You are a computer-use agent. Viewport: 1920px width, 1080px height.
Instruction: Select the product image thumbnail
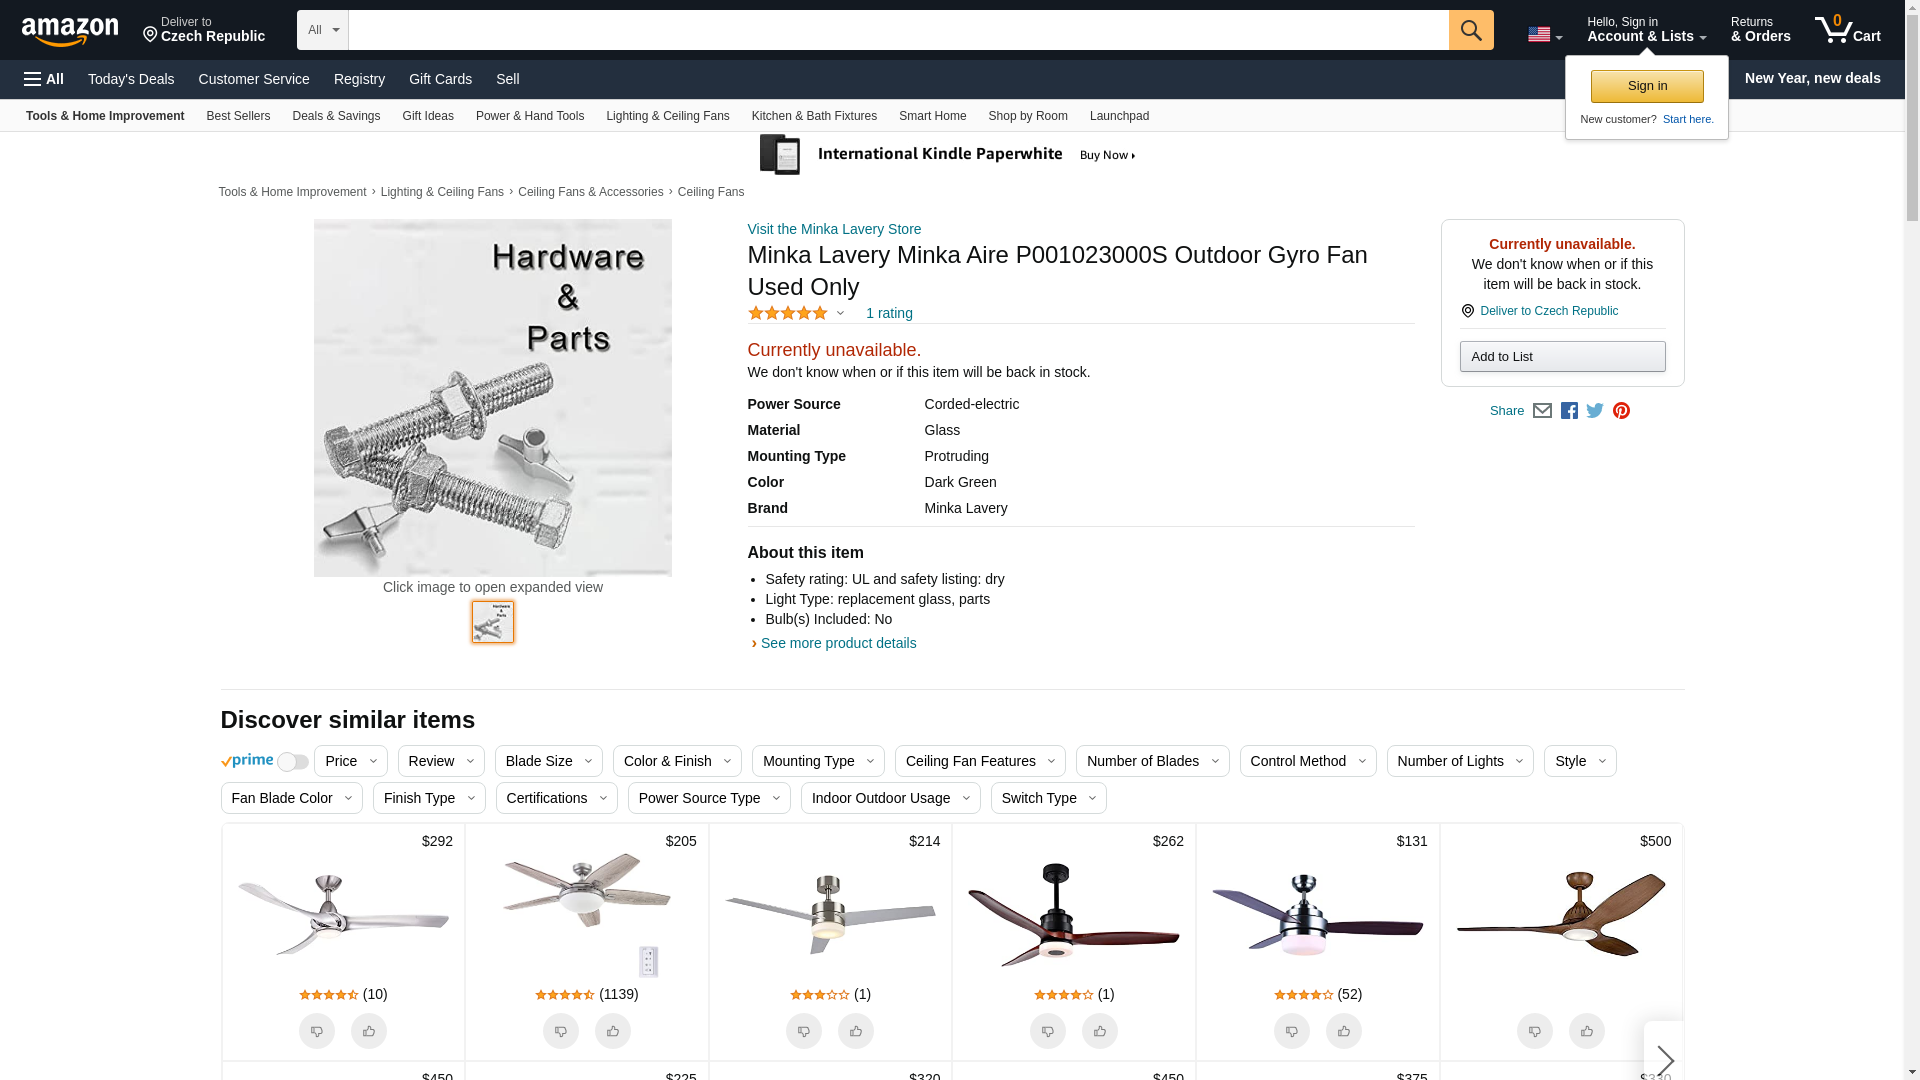pos(493,622)
